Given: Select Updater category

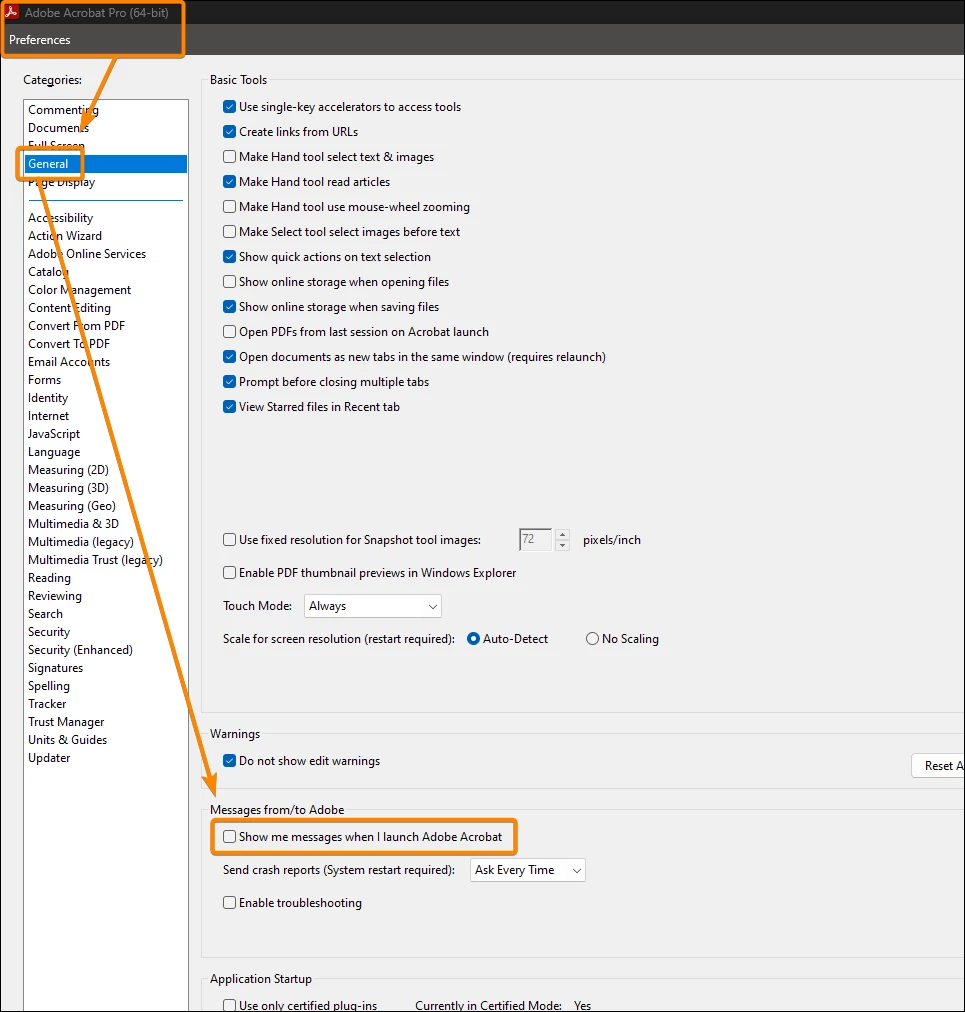Looking at the screenshot, I should (x=48, y=758).
